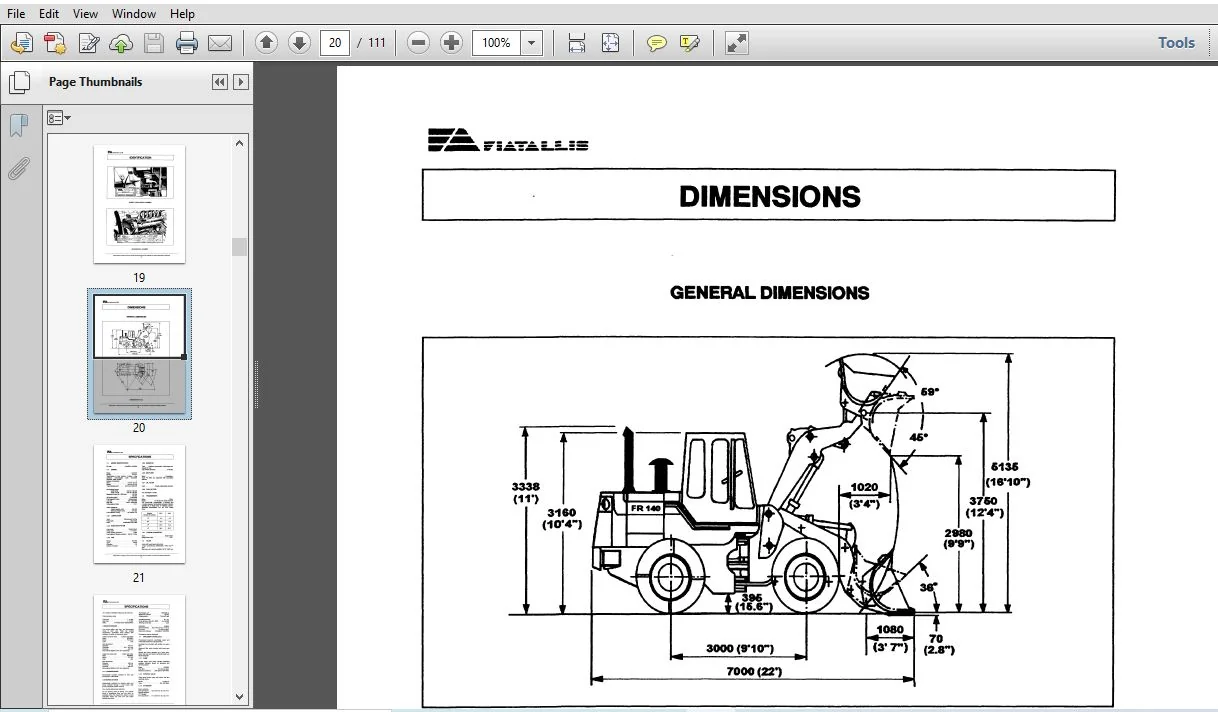Screen dimensions: 1218x712
Task: Open the Window menu
Action: click(134, 14)
